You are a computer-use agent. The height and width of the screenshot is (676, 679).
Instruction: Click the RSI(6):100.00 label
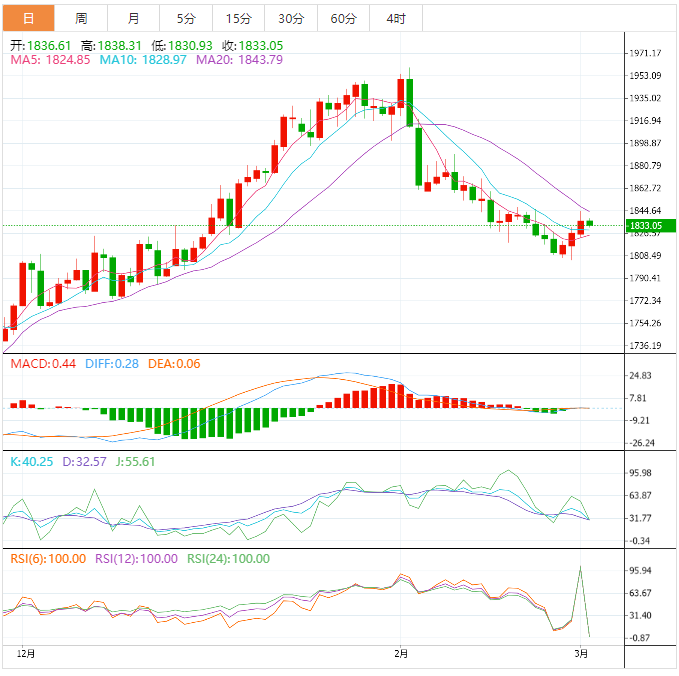pyautogui.click(x=48, y=558)
